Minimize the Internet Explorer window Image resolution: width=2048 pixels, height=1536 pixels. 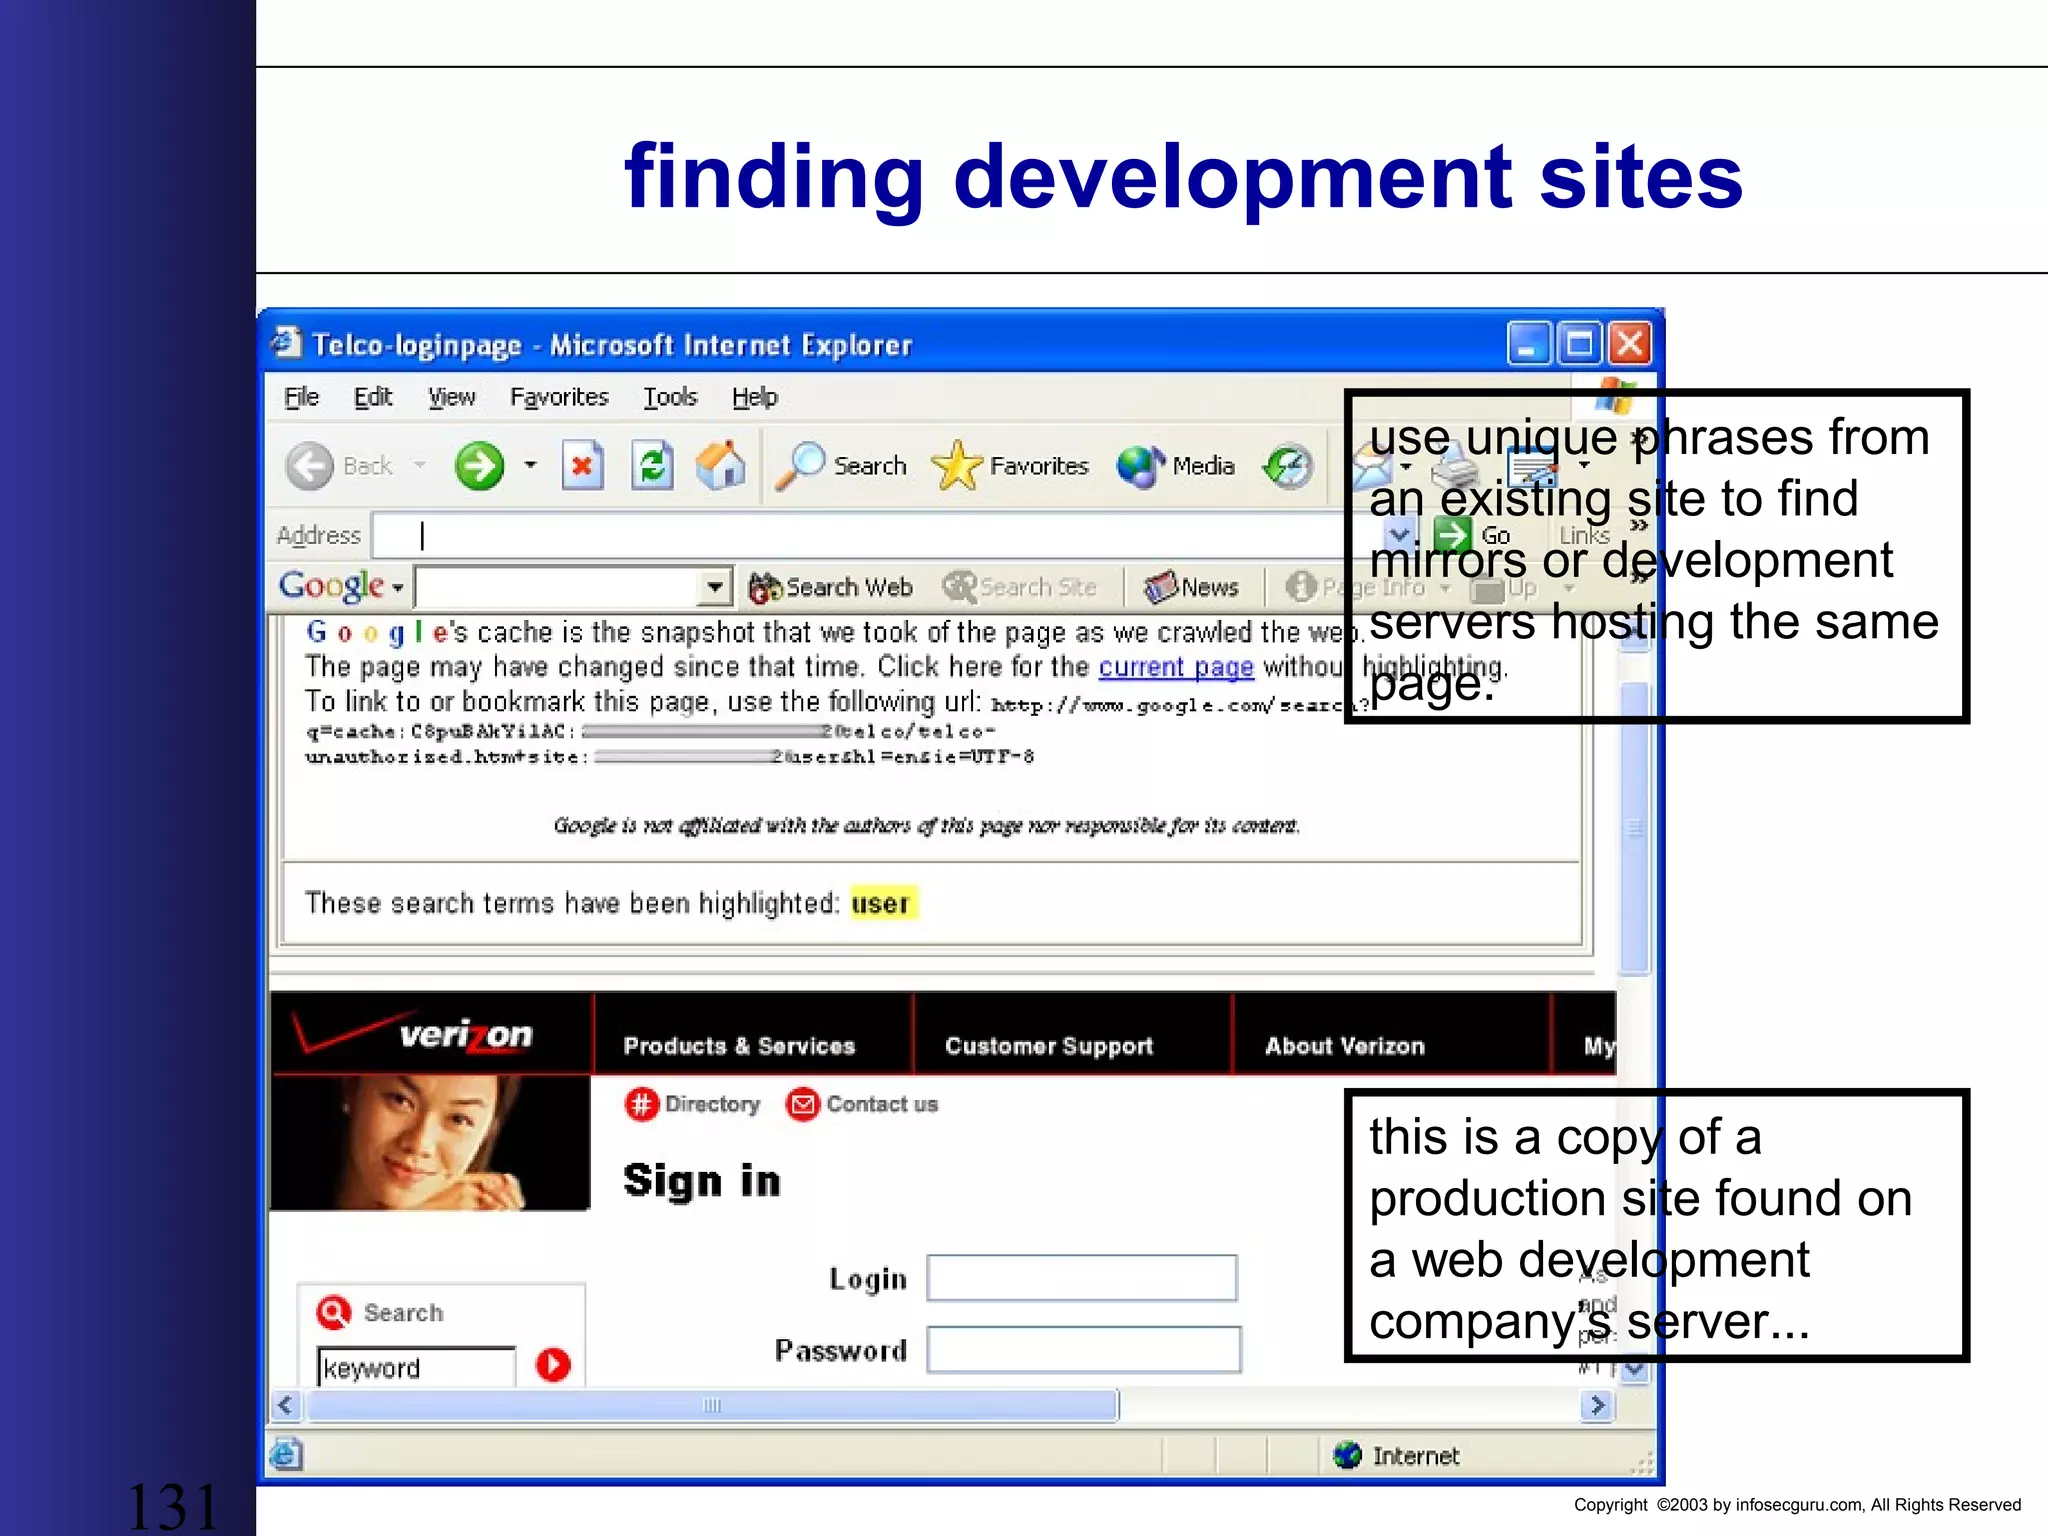[1528, 344]
